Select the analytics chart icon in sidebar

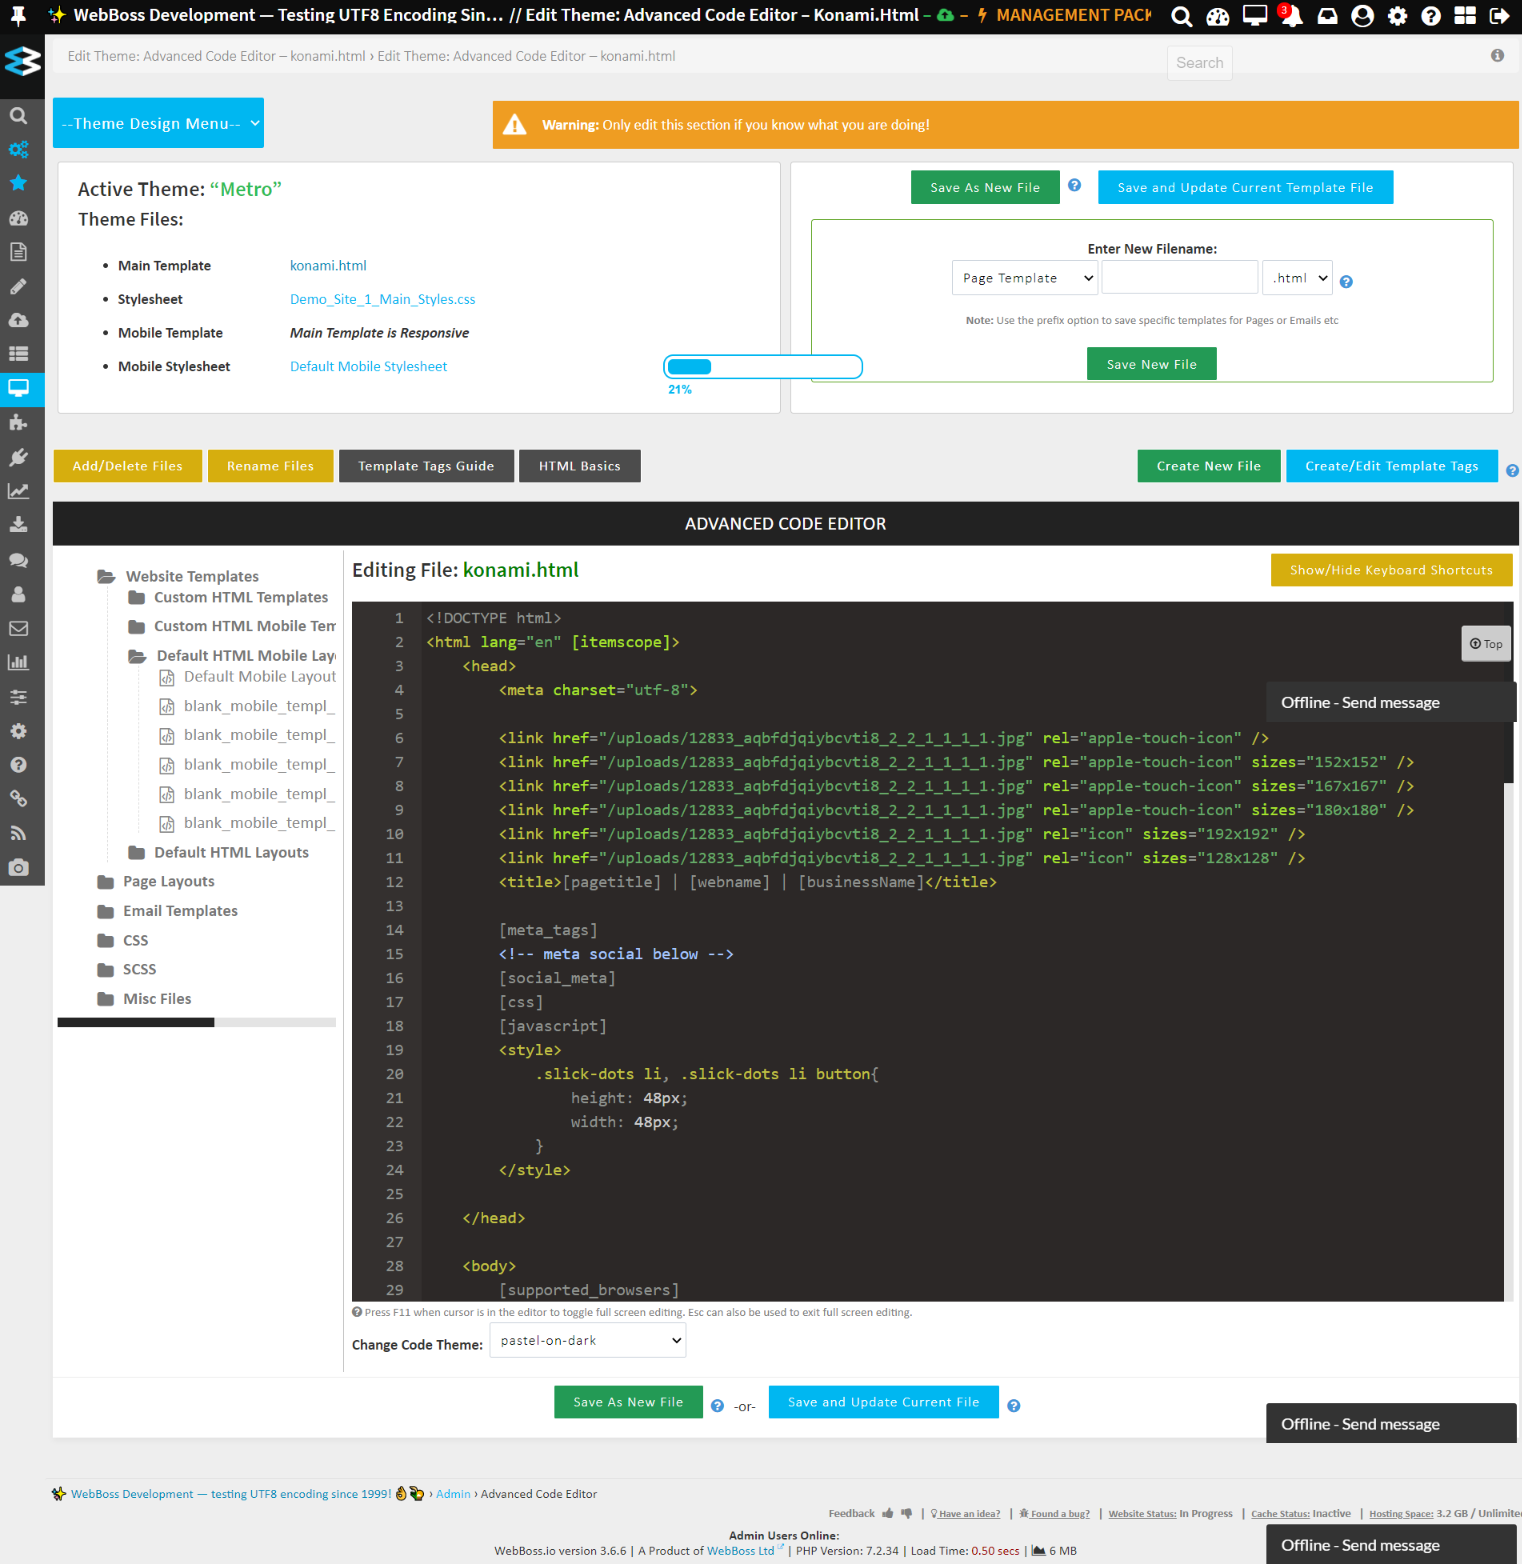click(x=18, y=490)
